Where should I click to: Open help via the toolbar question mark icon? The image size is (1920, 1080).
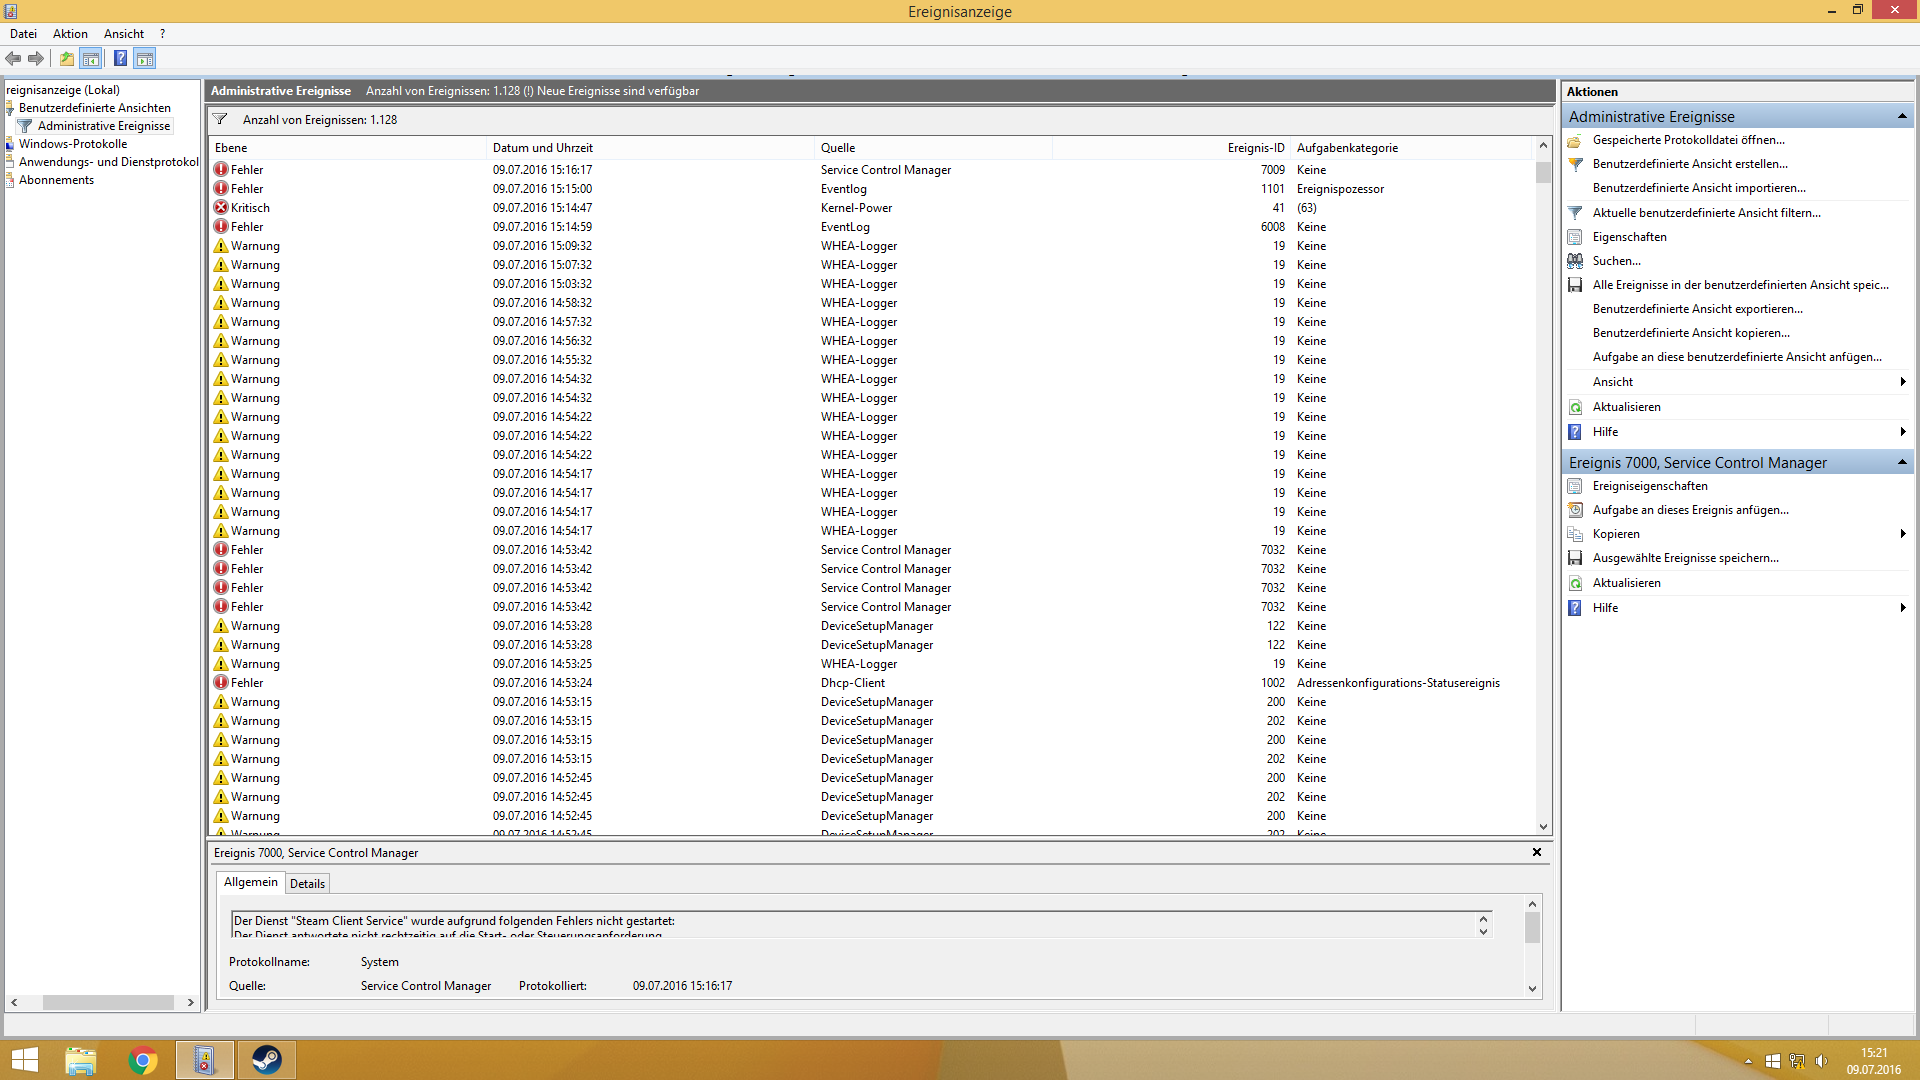(120, 59)
